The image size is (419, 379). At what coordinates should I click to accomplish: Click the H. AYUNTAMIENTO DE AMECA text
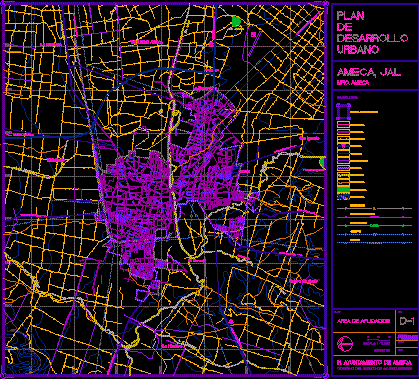pos(374,362)
